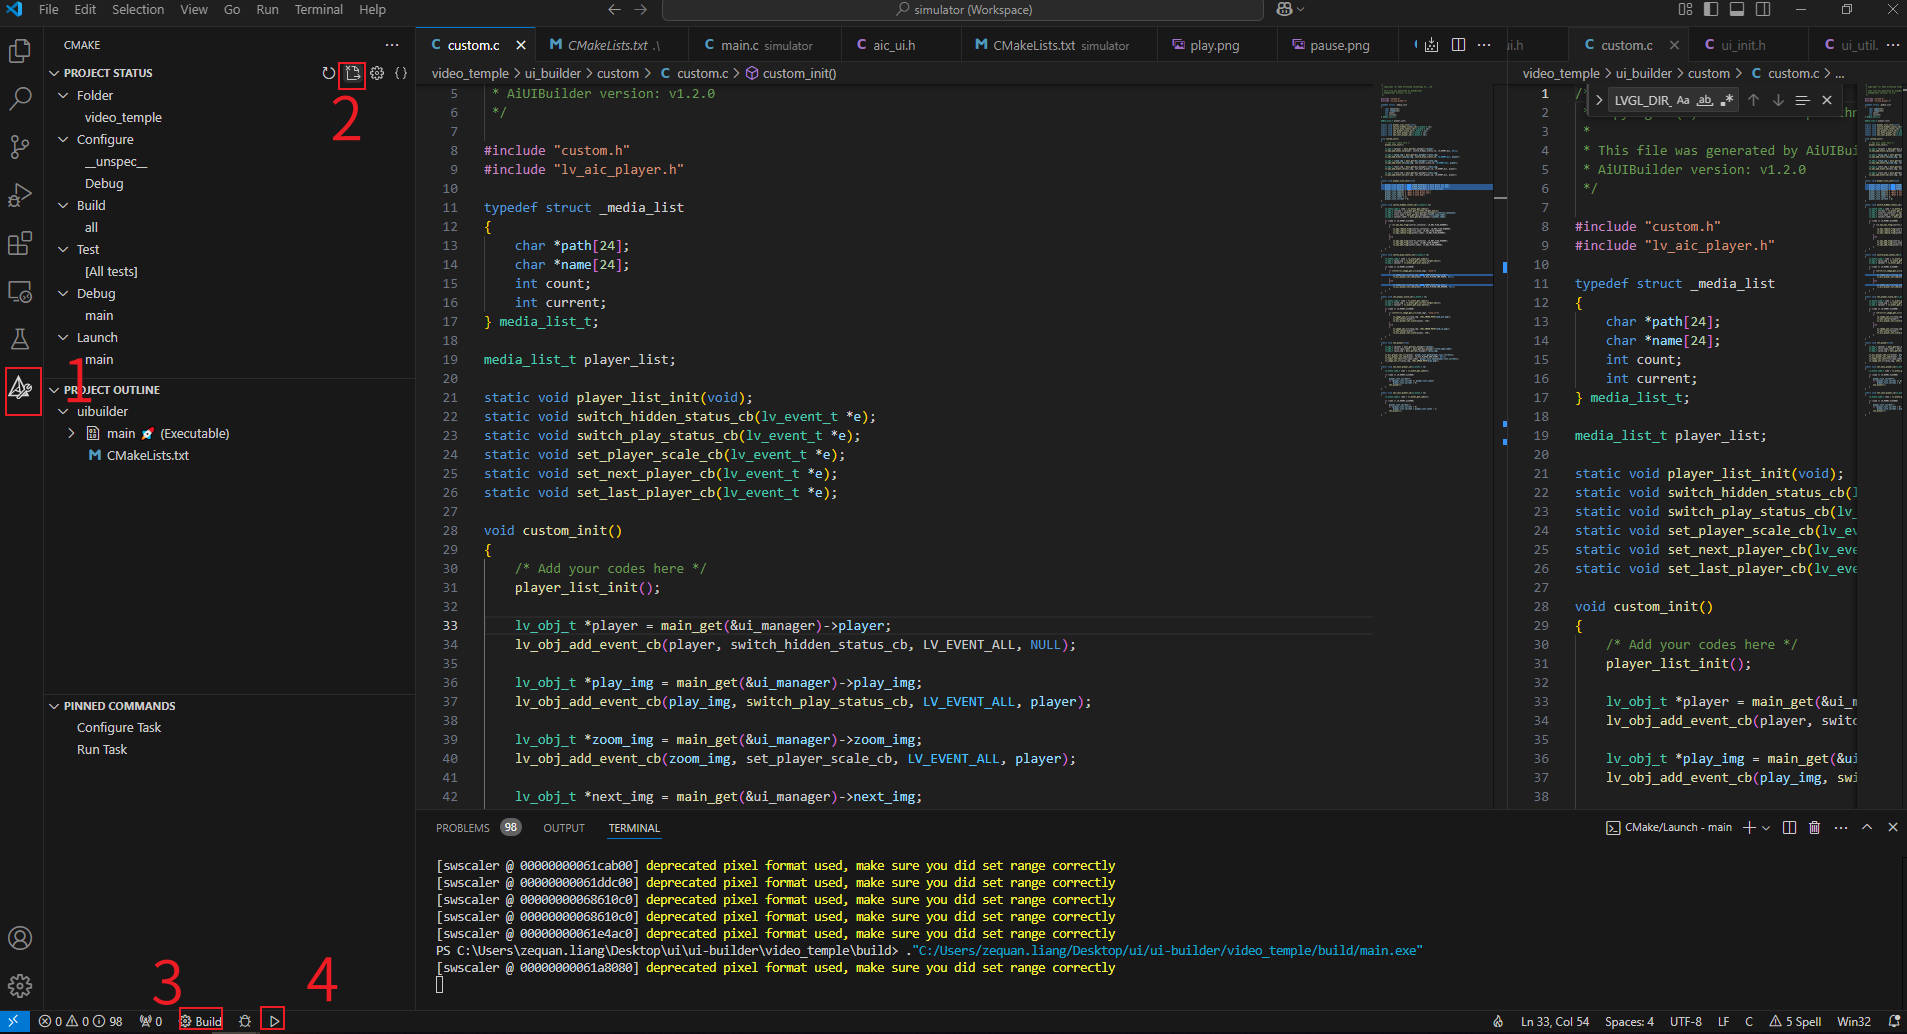
Task: Close the find widget
Action: [1827, 100]
